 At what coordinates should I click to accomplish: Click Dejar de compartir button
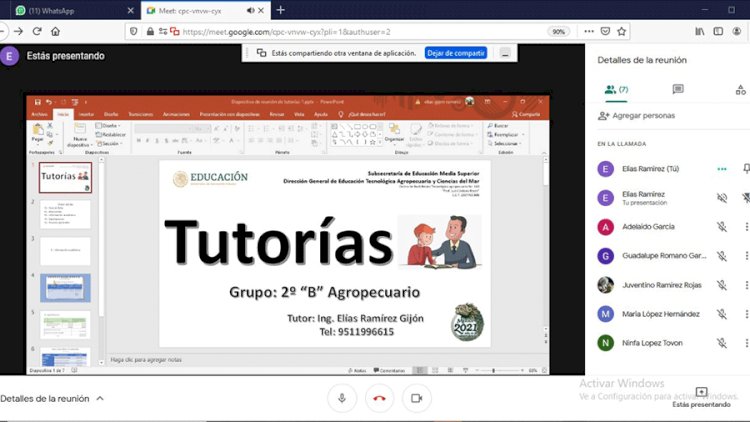click(456, 53)
